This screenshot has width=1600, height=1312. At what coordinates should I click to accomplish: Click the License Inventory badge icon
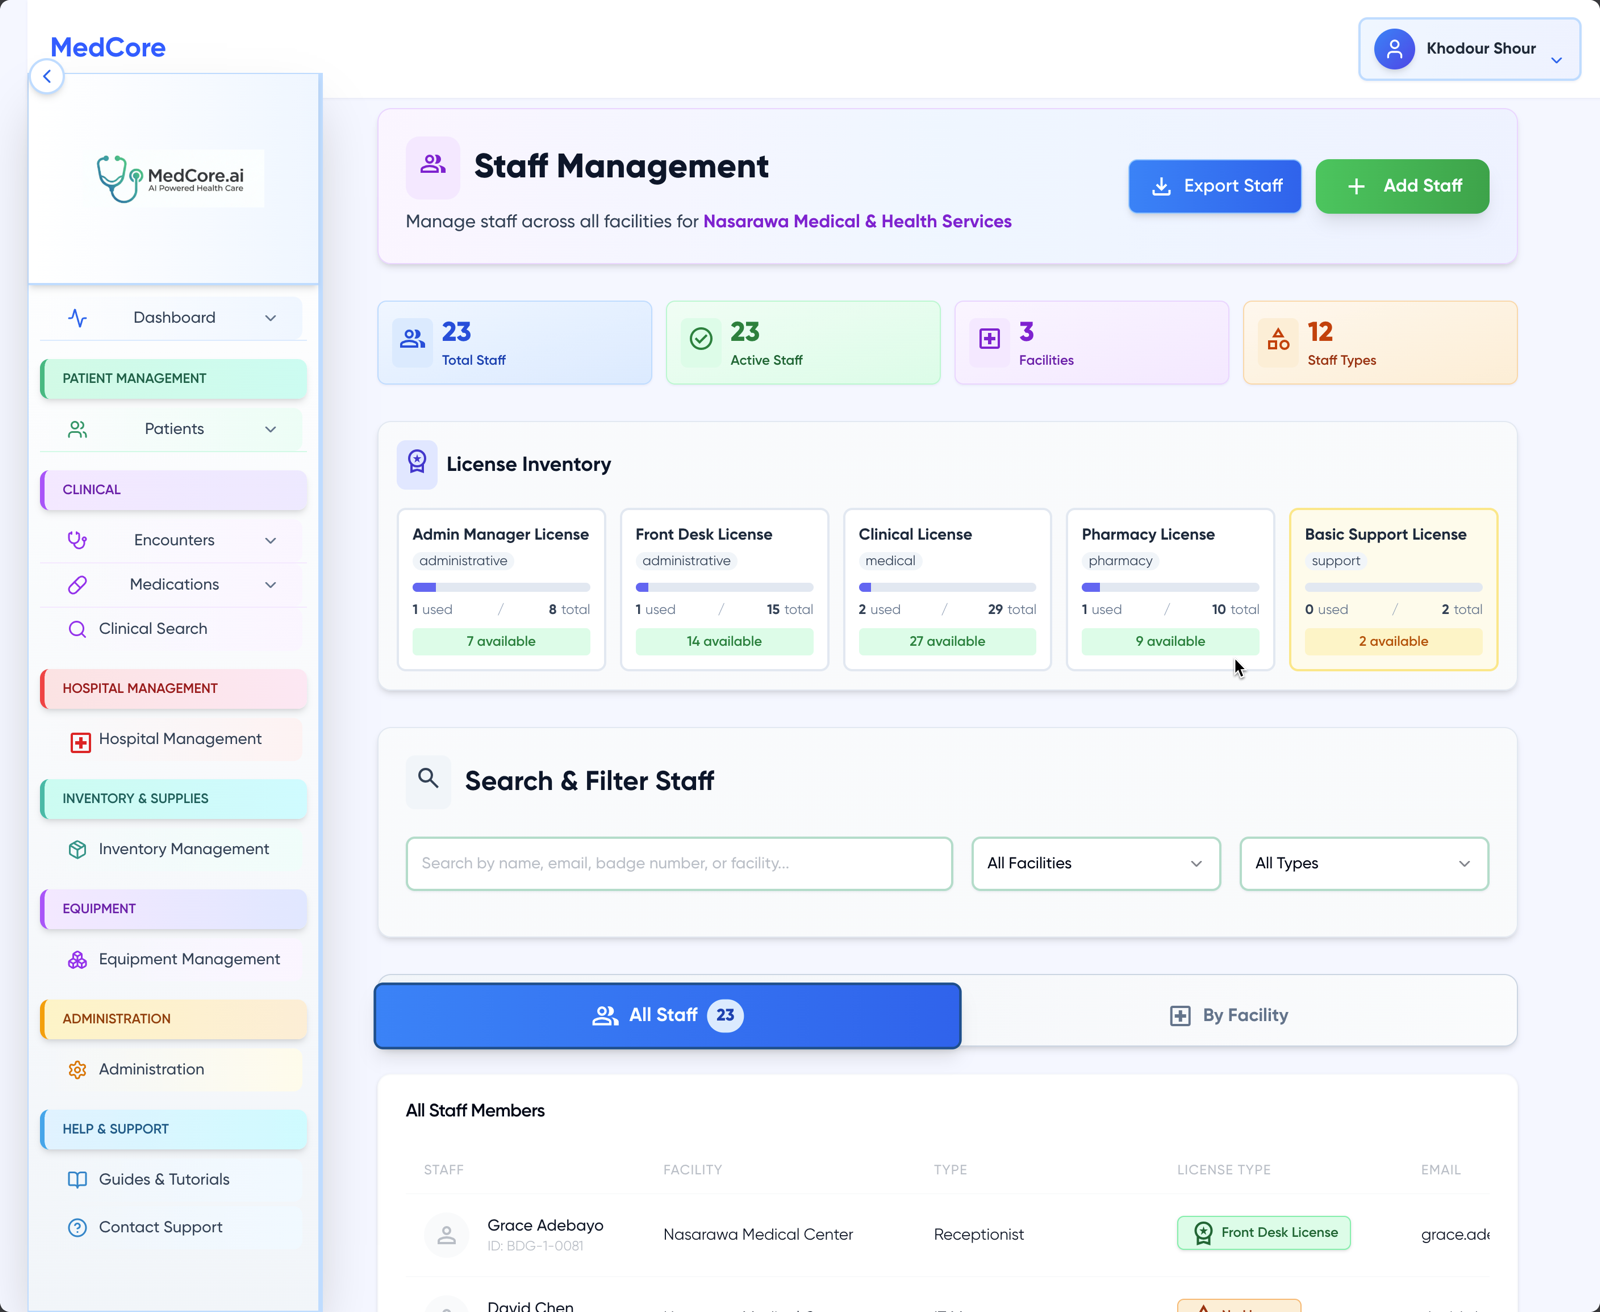(x=417, y=464)
